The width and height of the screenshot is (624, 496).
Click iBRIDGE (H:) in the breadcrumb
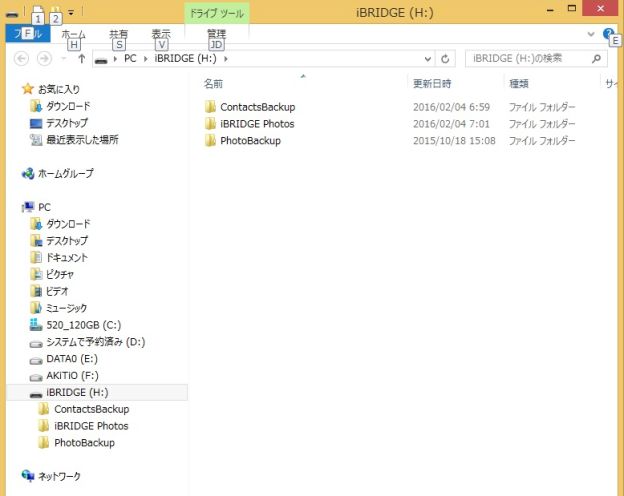[x=185, y=59]
